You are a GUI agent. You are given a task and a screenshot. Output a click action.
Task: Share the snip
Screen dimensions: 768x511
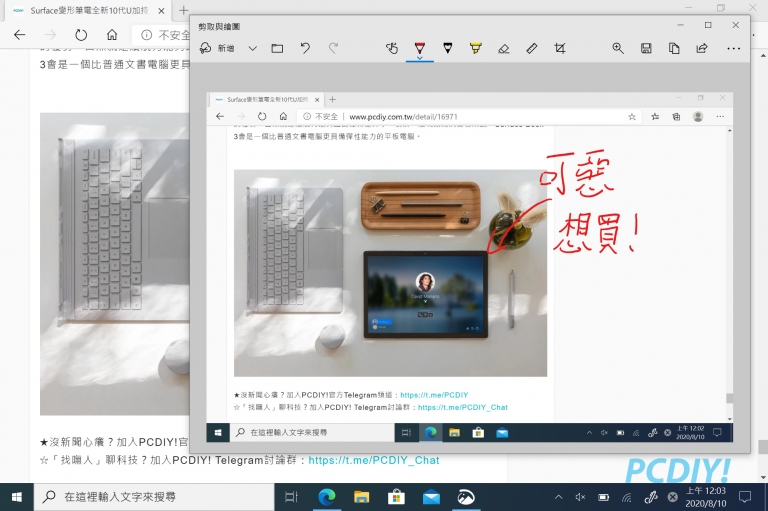pyautogui.click(x=702, y=48)
